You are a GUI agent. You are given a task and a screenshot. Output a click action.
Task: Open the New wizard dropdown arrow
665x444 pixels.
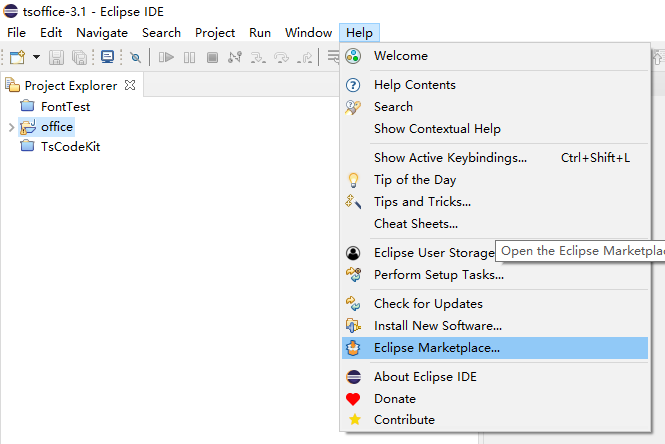(36, 57)
